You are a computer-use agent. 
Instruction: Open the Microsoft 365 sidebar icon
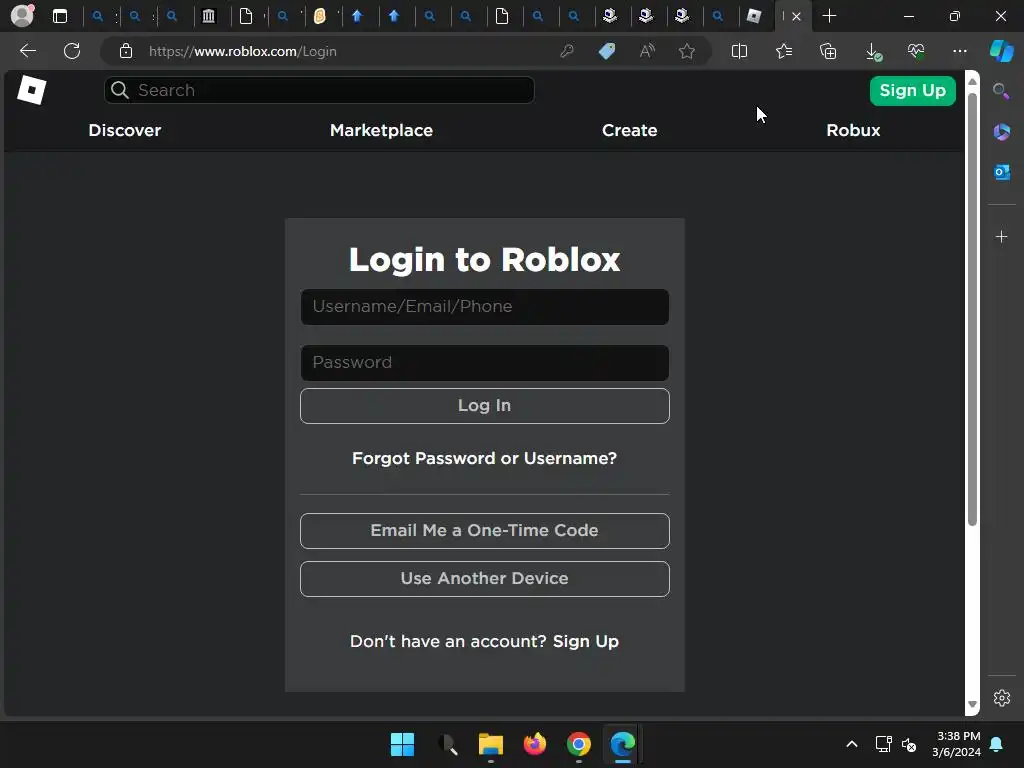pyautogui.click(x=1002, y=132)
